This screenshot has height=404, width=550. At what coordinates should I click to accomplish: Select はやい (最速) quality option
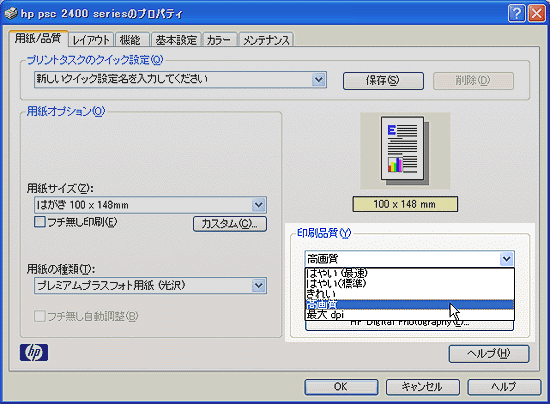tap(410, 273)
